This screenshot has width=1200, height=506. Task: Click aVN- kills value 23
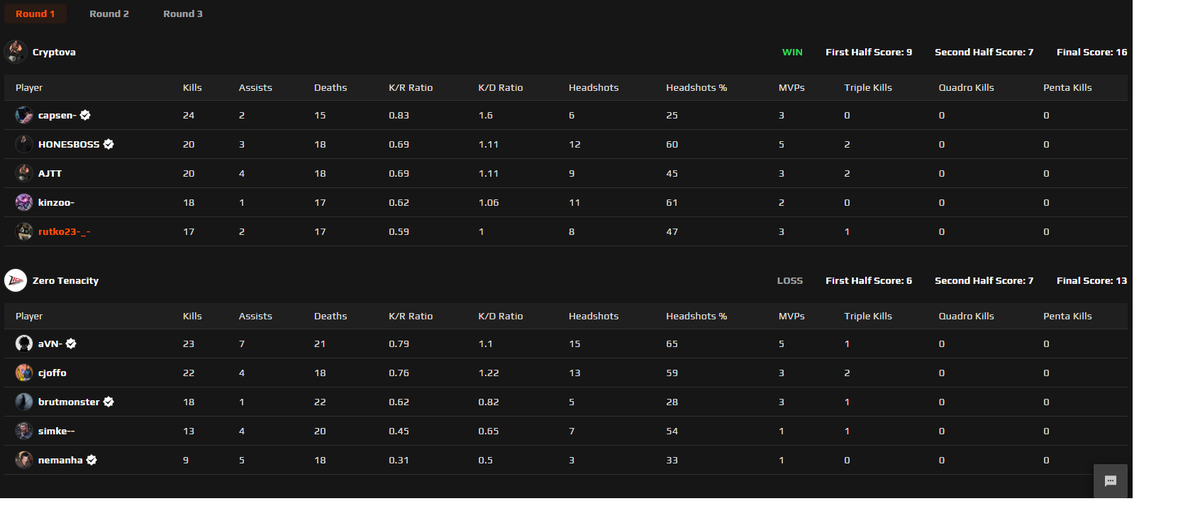coord(188,344)
